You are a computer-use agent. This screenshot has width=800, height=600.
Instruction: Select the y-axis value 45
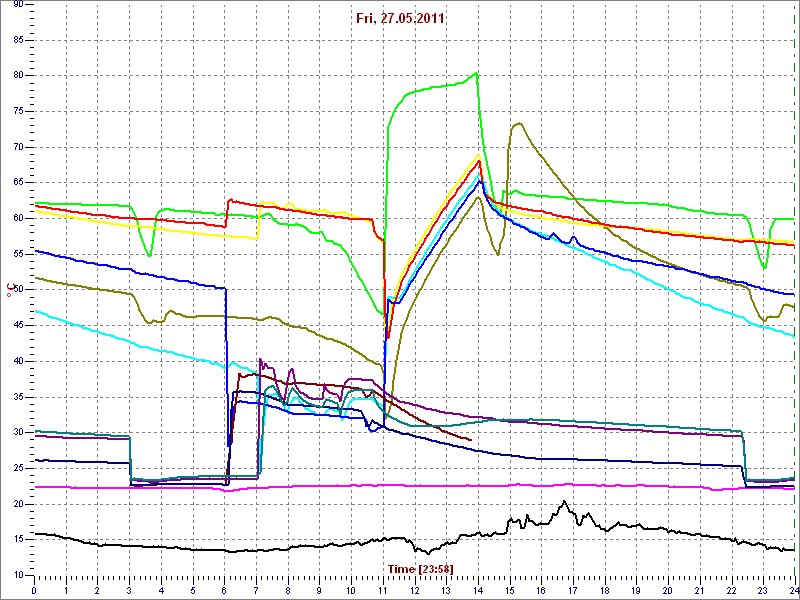16,326
